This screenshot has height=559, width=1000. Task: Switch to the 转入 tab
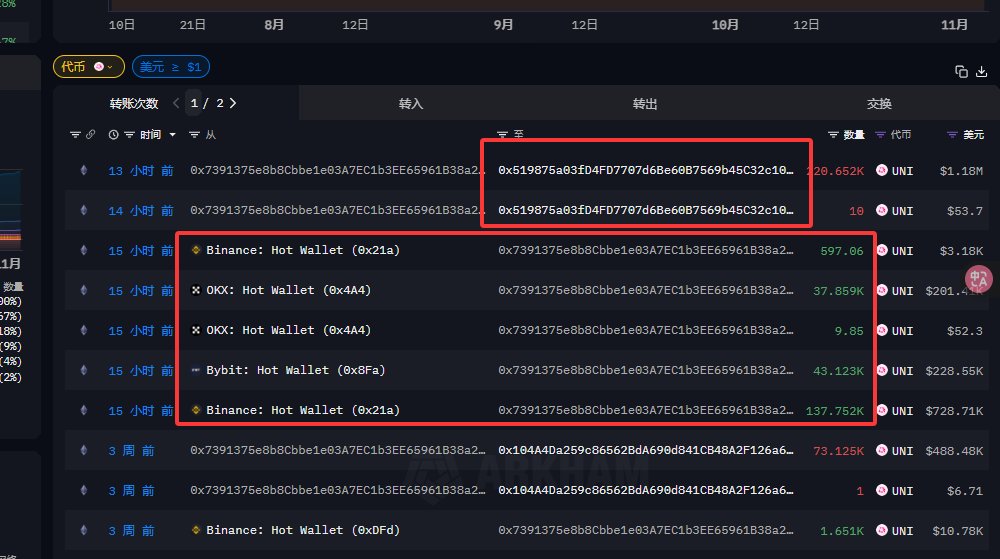(x=411, y=104)
